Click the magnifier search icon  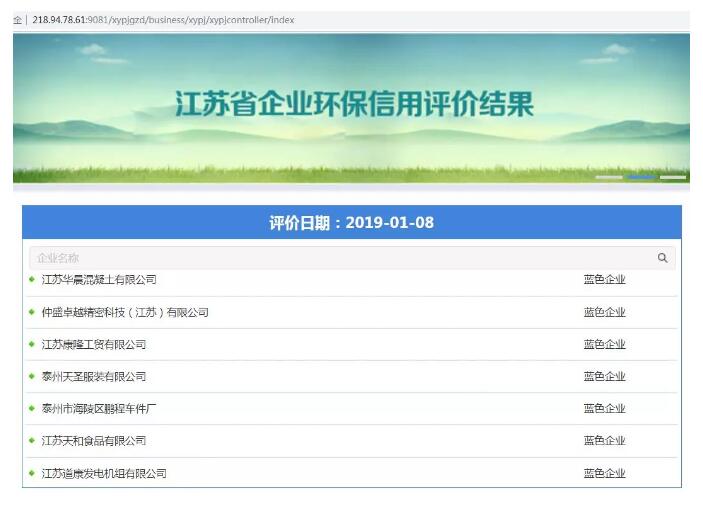click(662, 258)
